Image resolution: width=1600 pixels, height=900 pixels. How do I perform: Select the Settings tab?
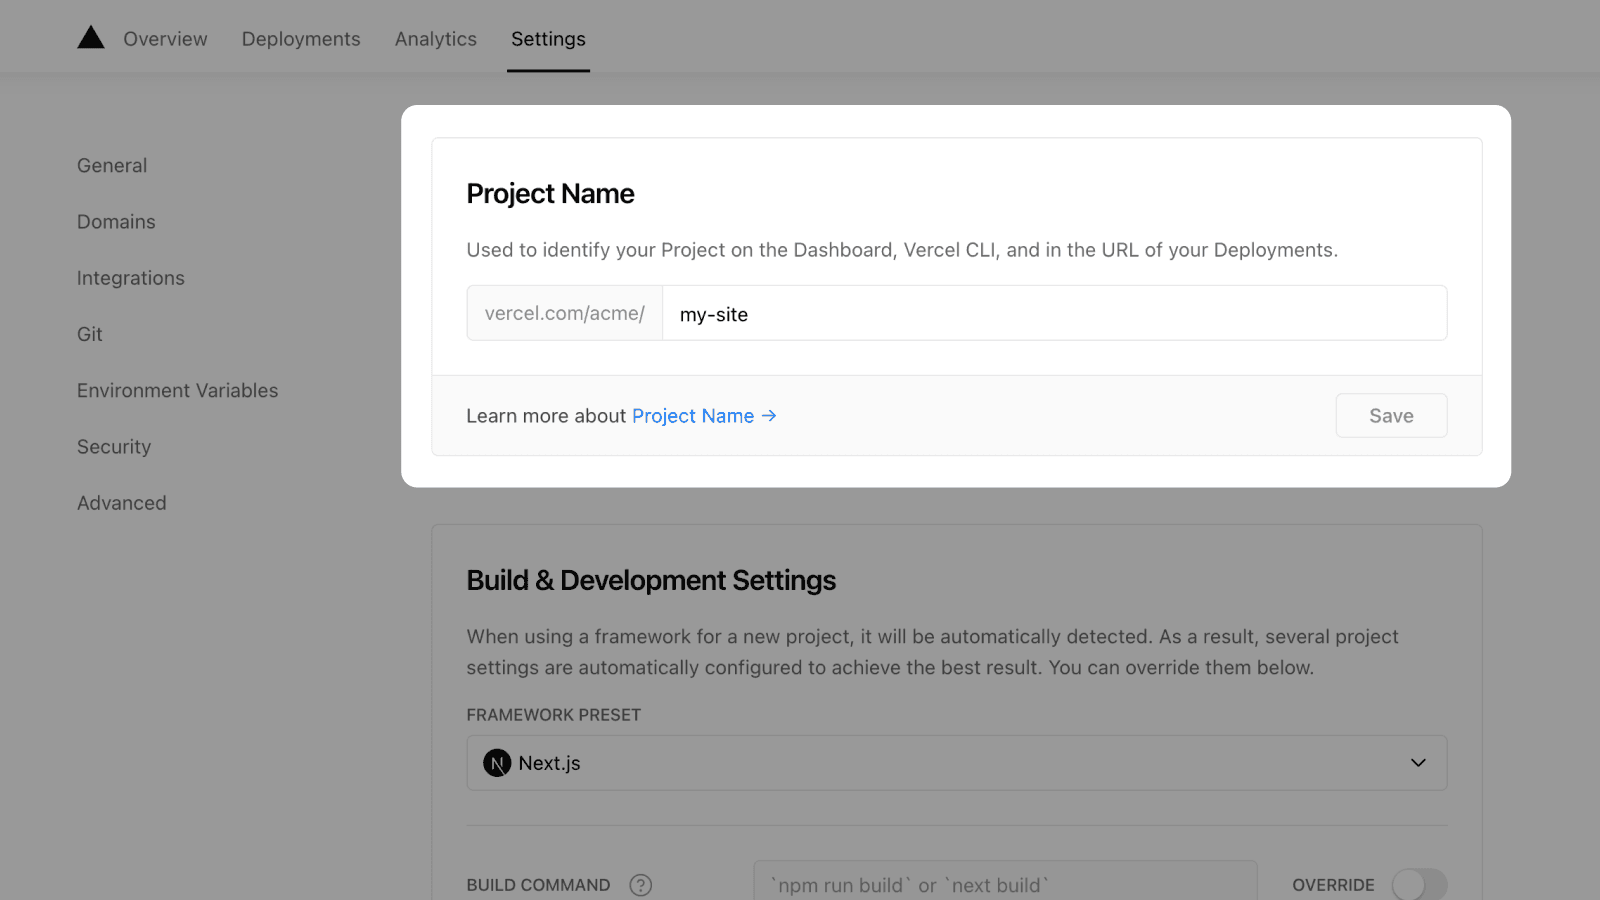548,39
